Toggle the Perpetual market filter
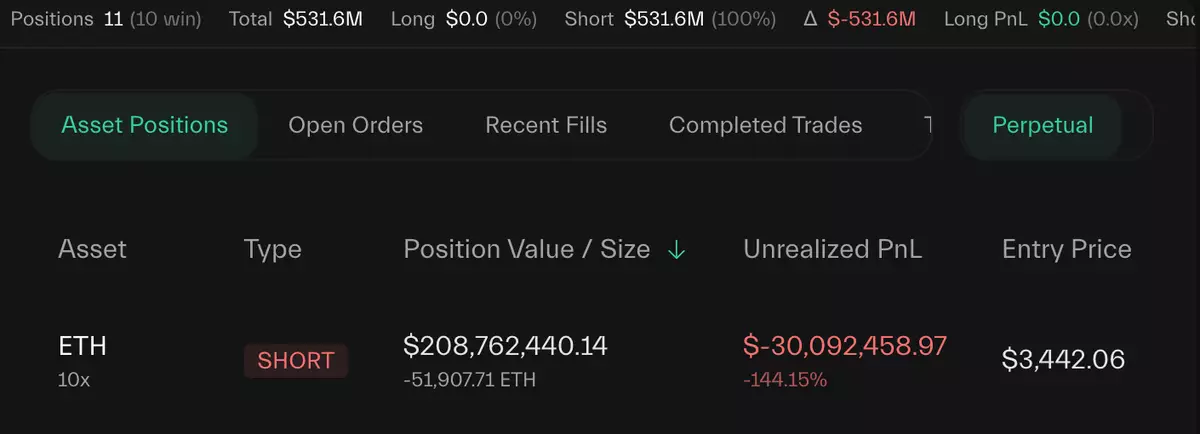The width and height of the screenshot is (1200, 434). 1042,125
